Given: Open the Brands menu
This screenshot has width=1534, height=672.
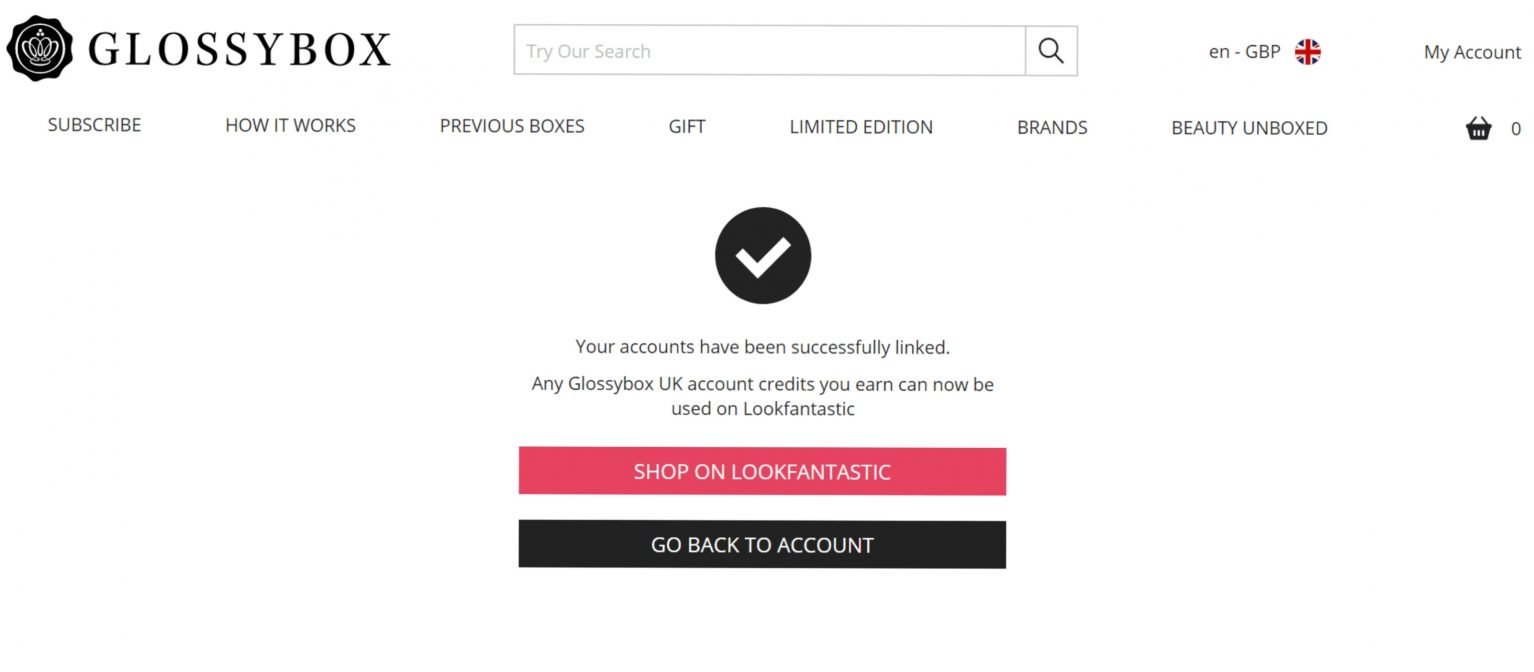Looking at the screenshot, I should (1052, 128).
